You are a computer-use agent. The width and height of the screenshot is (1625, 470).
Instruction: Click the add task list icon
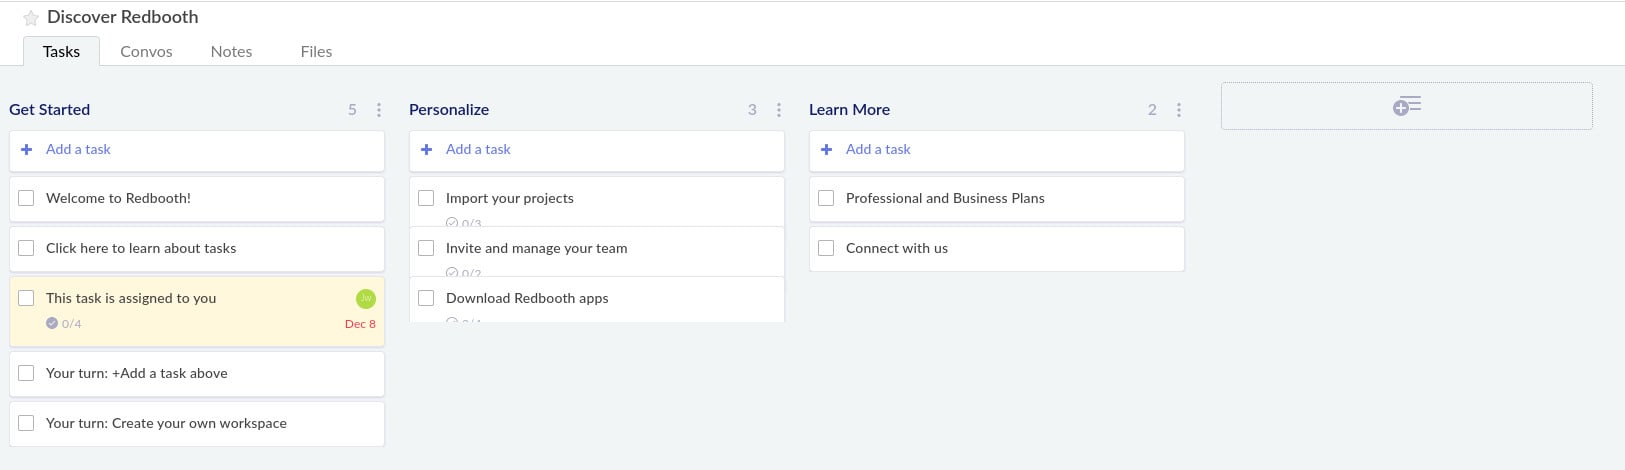(1406, 106)
